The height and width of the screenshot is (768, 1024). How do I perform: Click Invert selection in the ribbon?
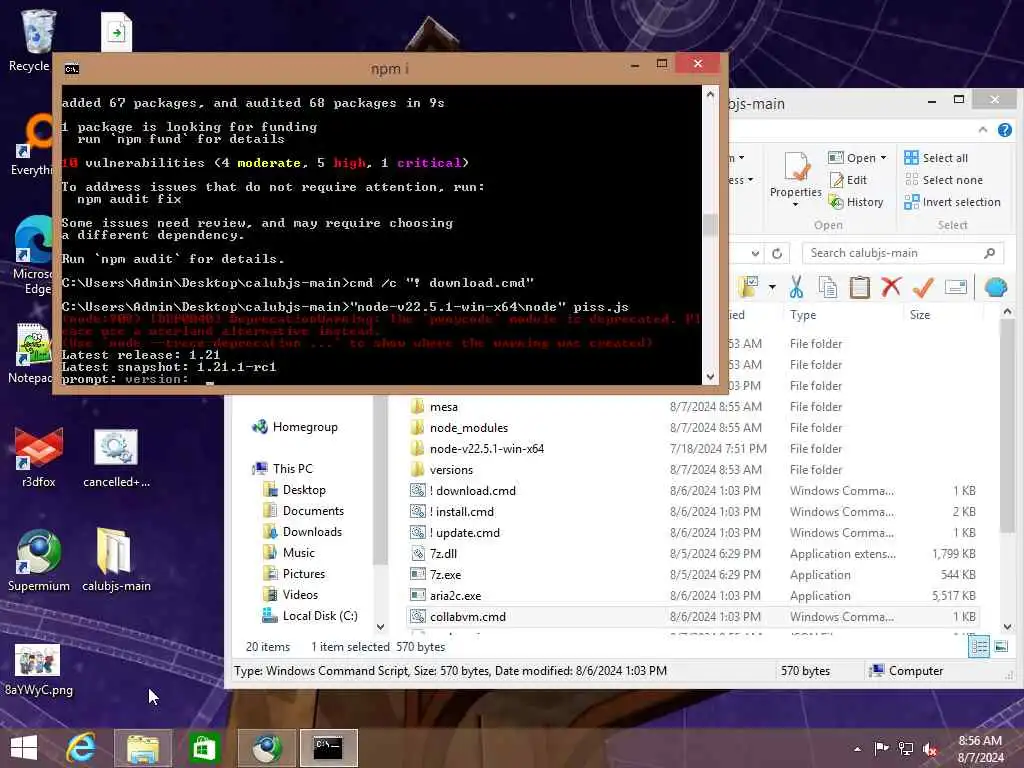pyautogui.click(x=952, y=202)
